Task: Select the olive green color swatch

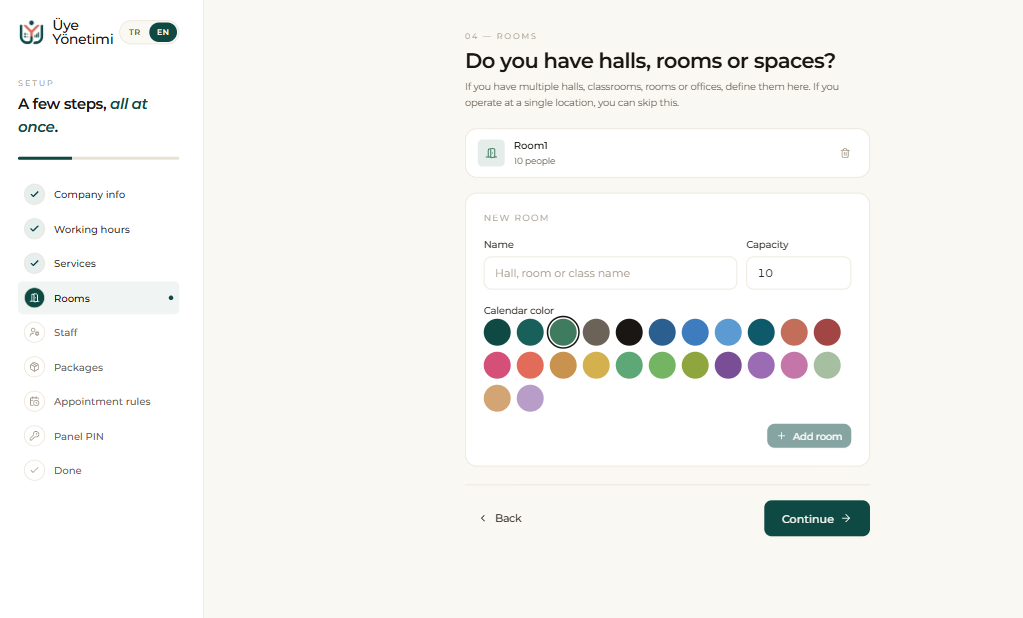Action: pos(695,365)
